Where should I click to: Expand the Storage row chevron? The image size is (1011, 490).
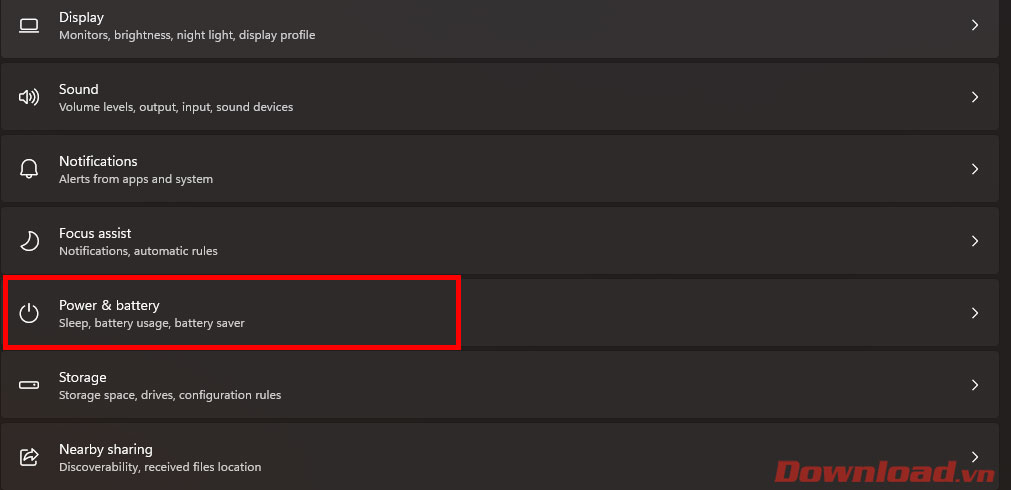975,385
